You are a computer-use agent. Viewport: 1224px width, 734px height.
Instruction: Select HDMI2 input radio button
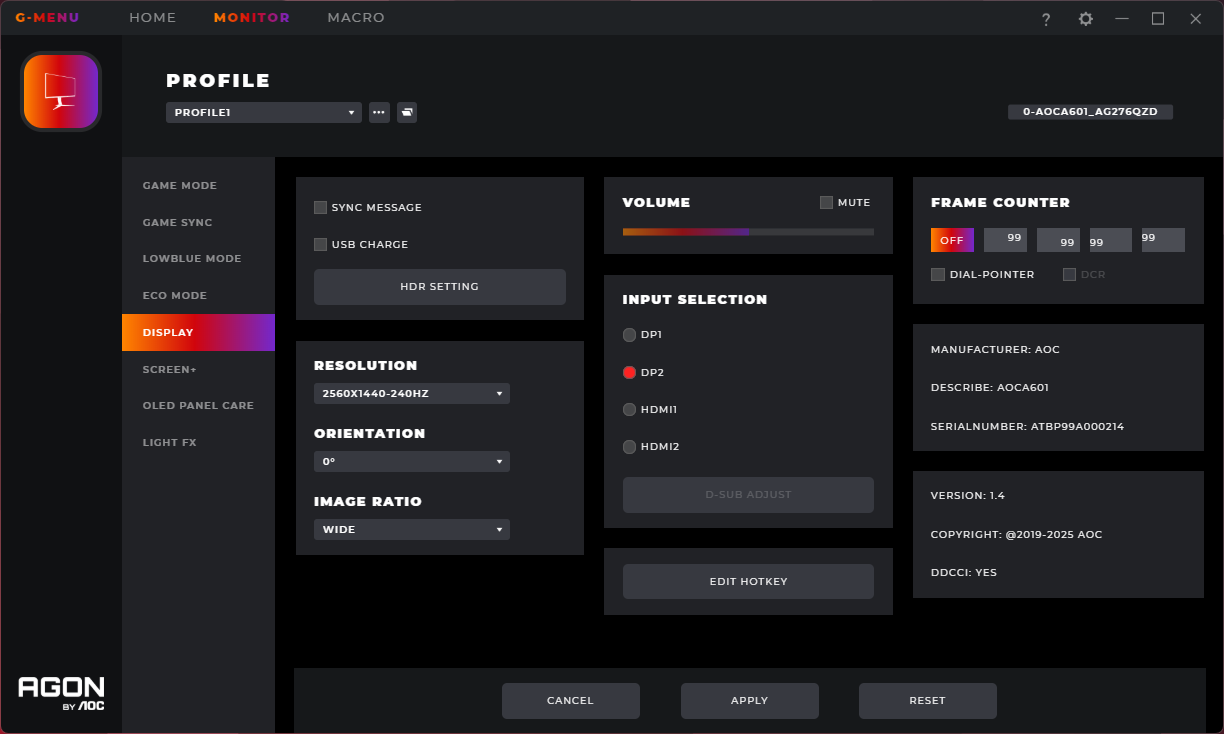click(629, 447)
